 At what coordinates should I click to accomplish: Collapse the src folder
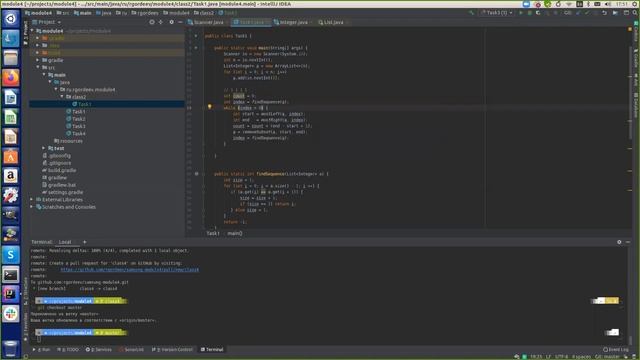coord(38,67)
